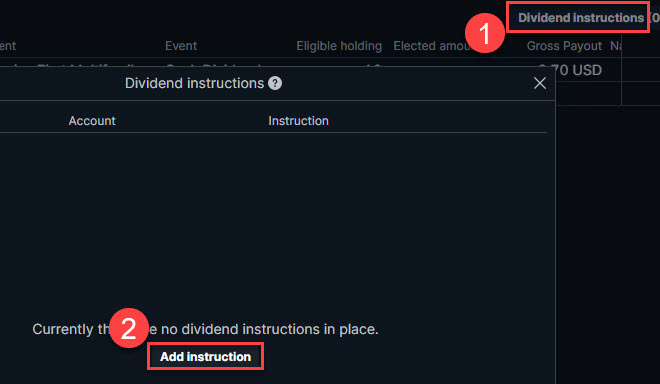Close the Dividend instructions dialog
Viewport: 660px width, 384px height.
(540, 83)
